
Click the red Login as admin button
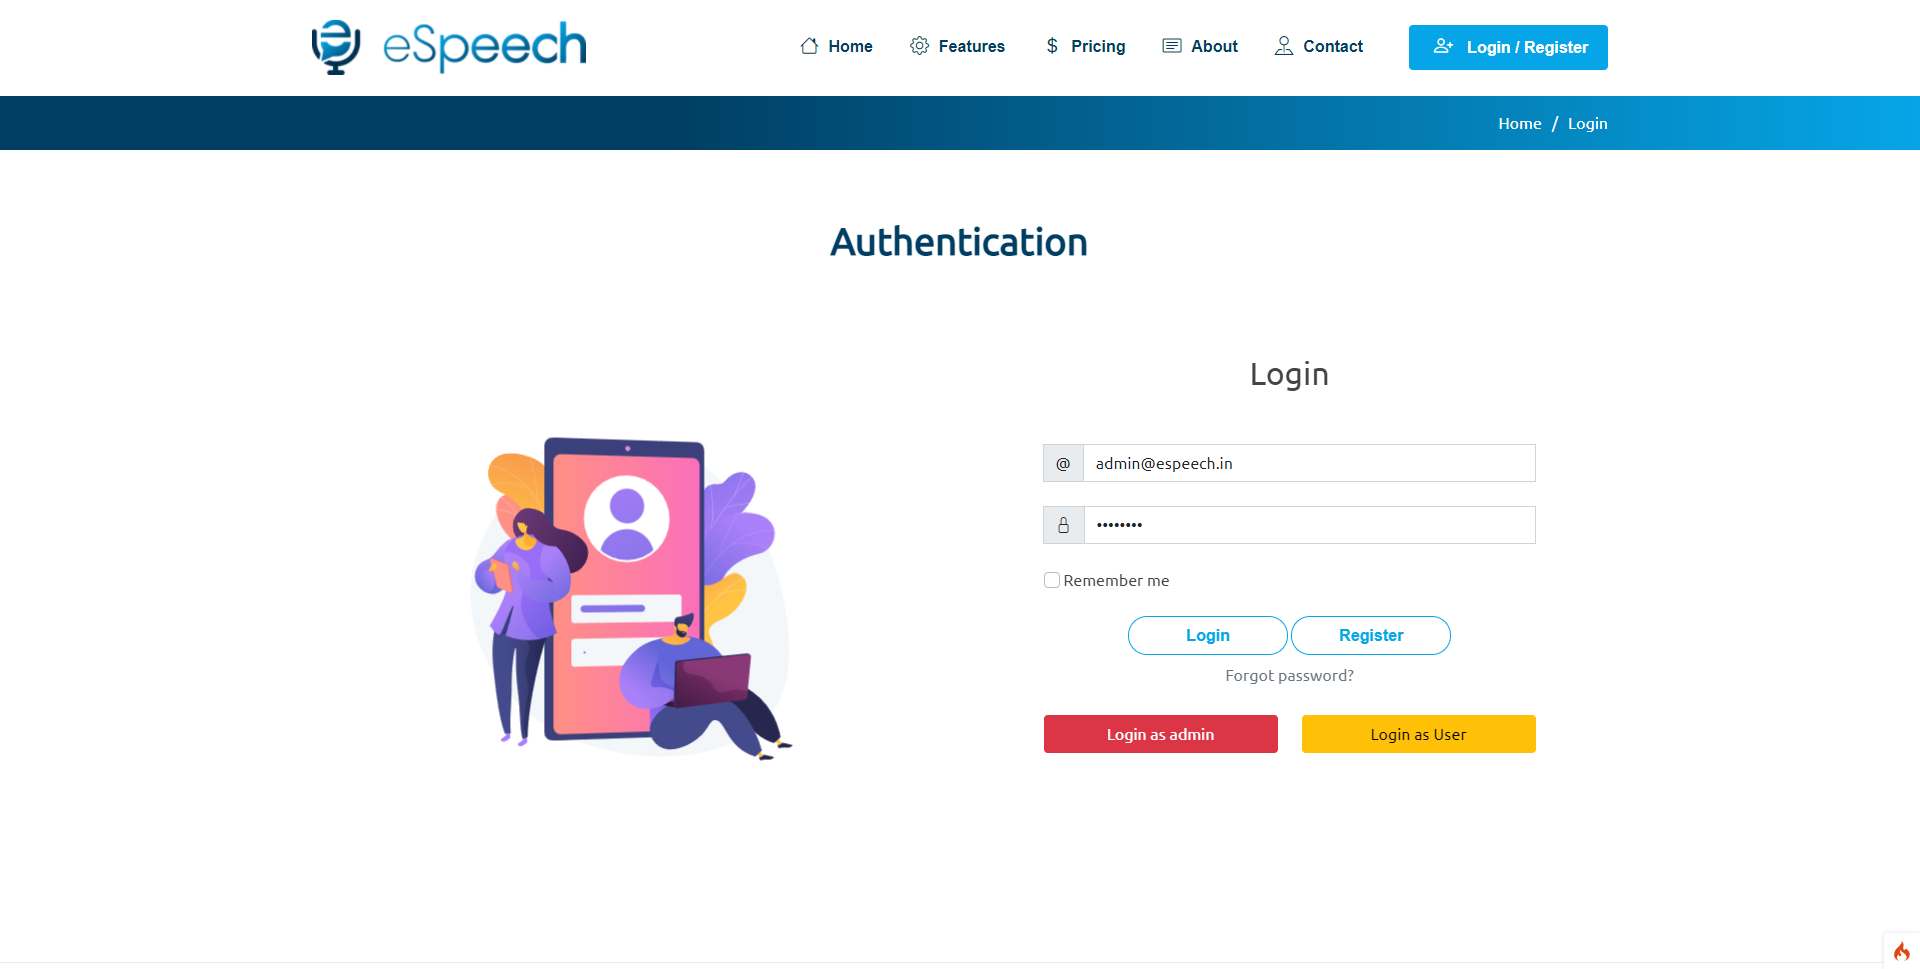(x=1161, y=734)
